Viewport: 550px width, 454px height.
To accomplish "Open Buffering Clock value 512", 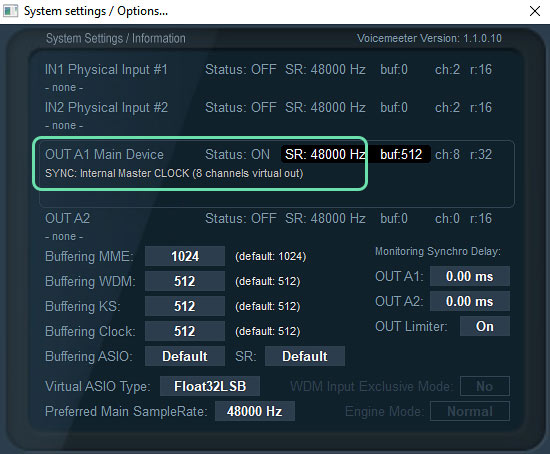I will [x=185, y=331].
